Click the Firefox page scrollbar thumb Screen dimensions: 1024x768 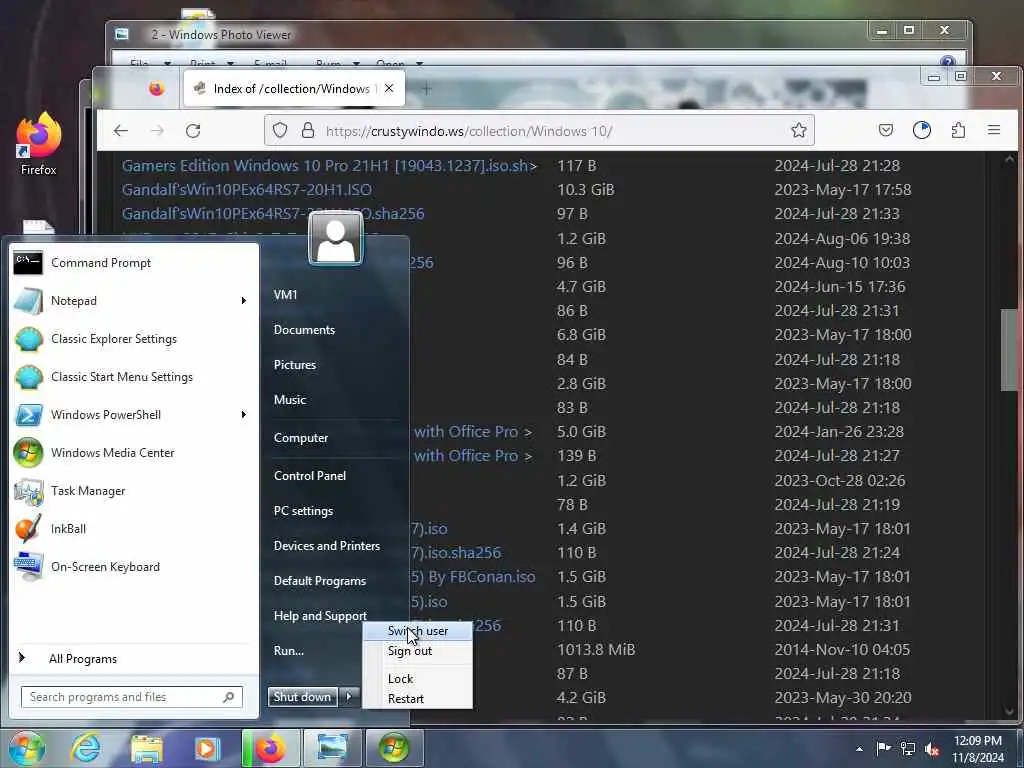pyautogui.click(x=1010, y=349)
